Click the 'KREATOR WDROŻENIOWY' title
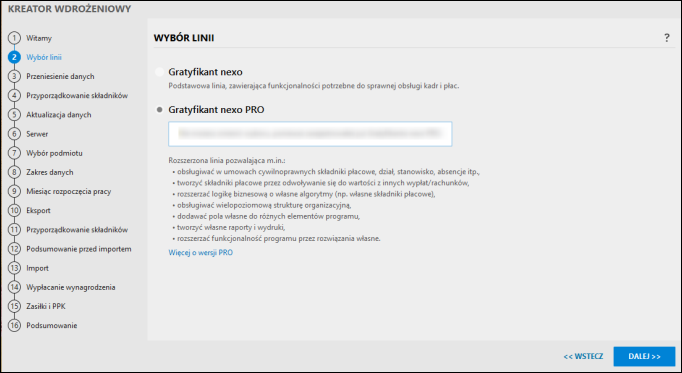 tap(70, 9)
